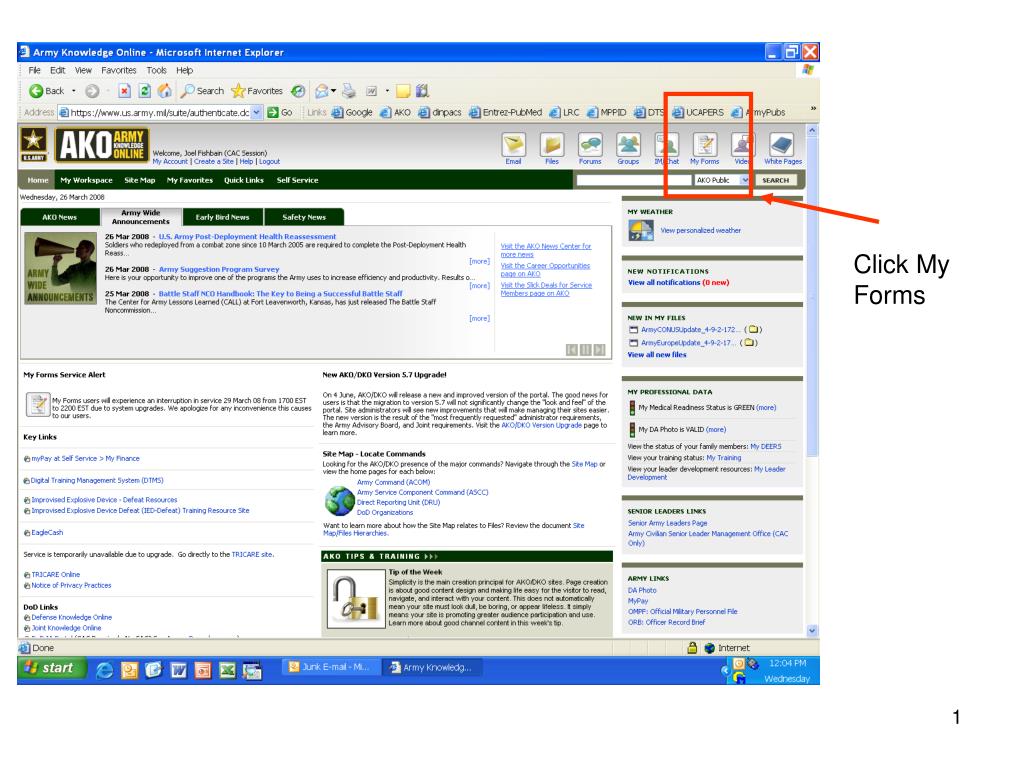Select the Army Wide Announcements tab

tap(140, 217)
